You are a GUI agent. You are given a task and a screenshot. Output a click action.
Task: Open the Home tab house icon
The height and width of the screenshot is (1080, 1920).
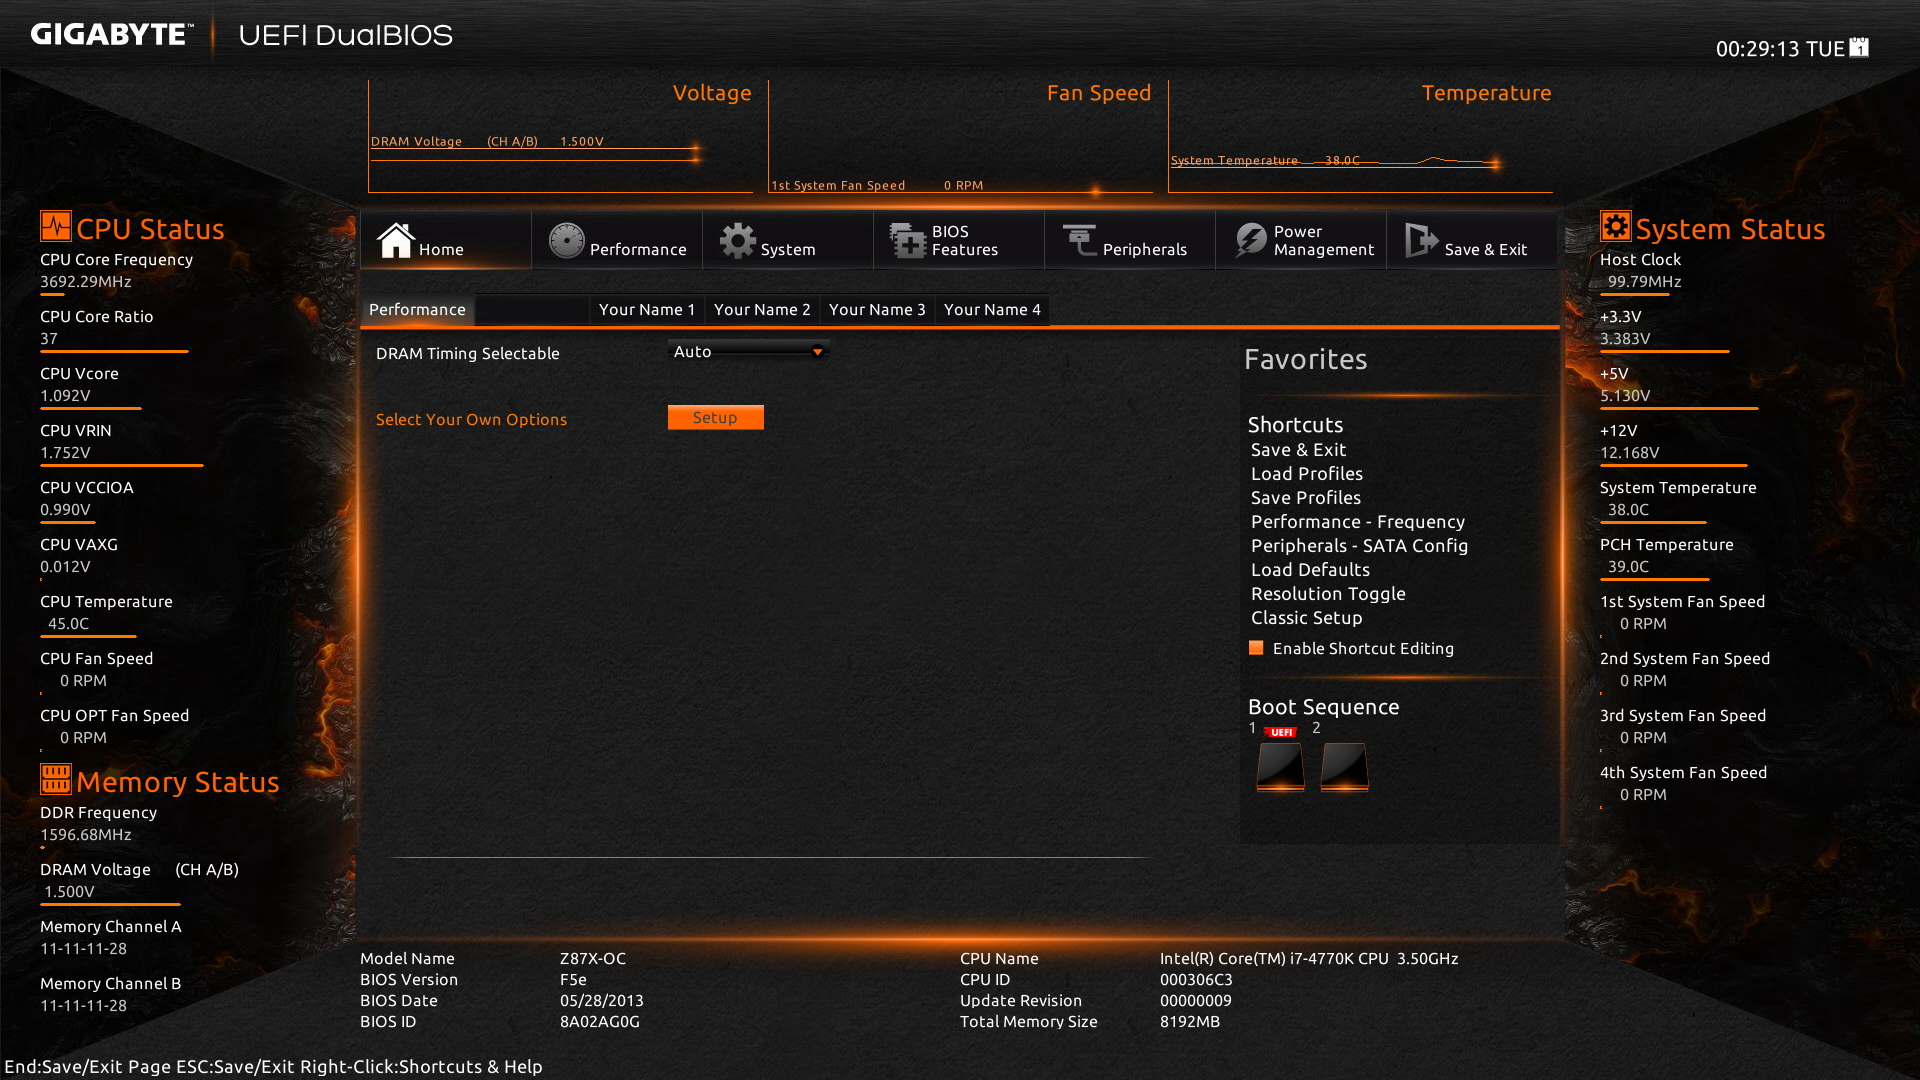click(395, 240)
